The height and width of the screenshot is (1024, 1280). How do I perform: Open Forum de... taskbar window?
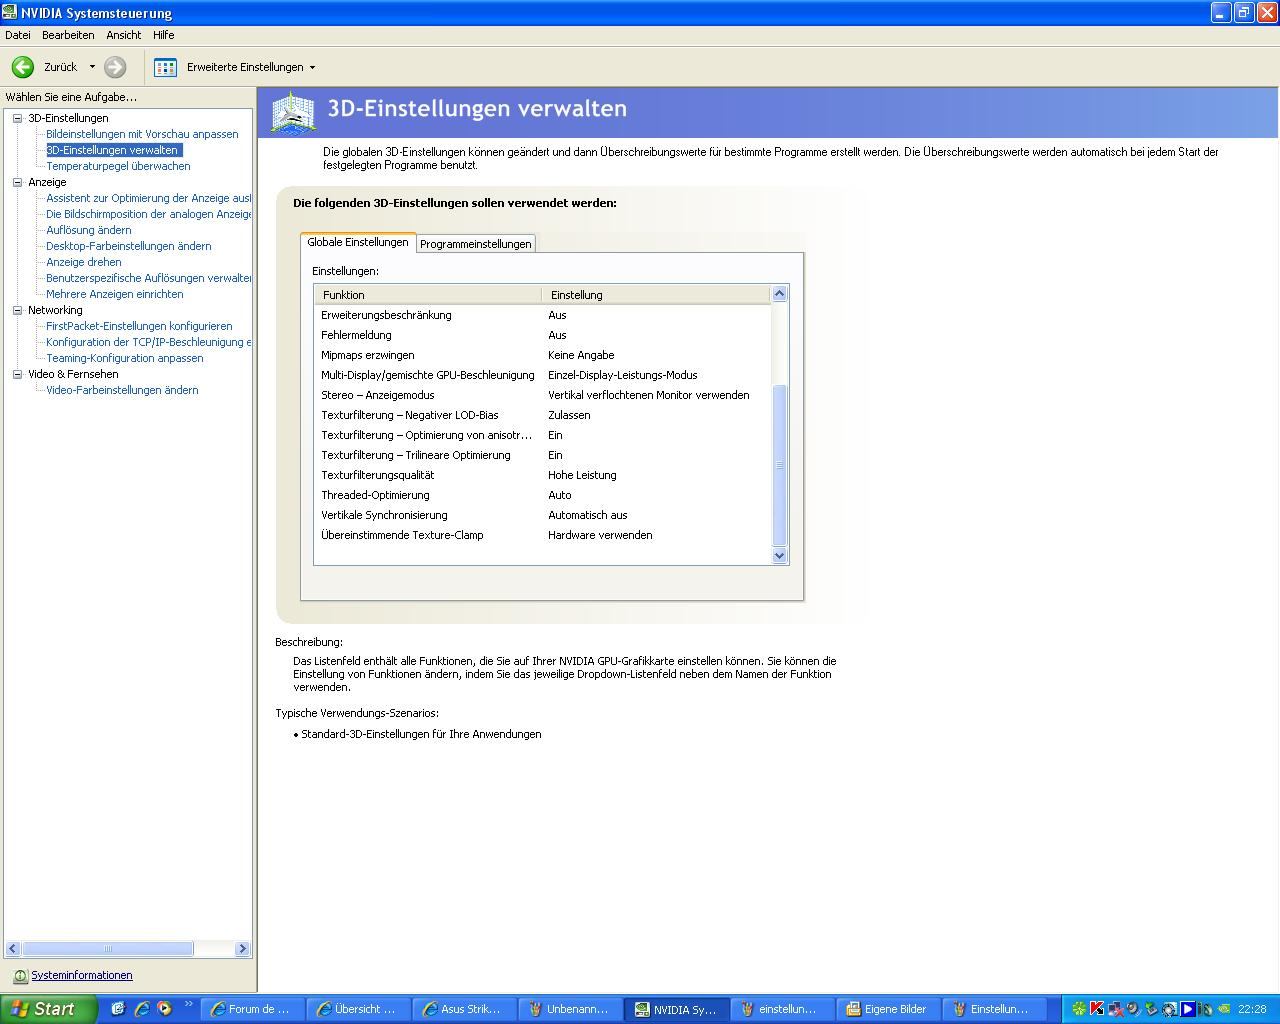click(252, 1009)
